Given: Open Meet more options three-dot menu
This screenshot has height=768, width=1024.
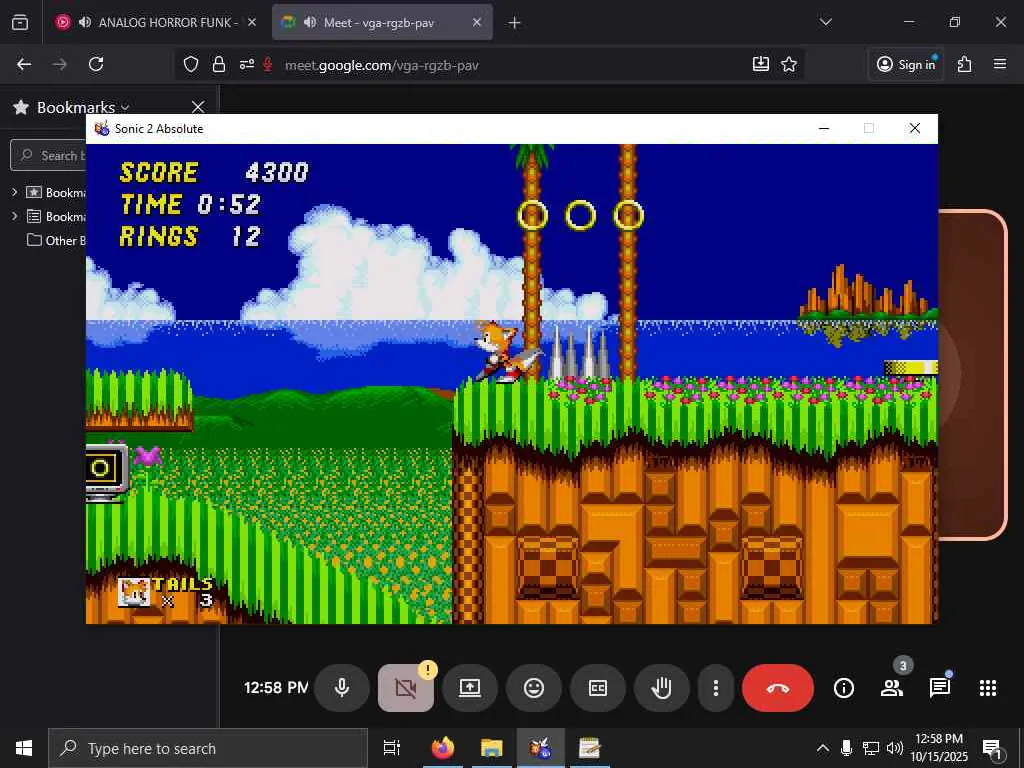Looking at the screenshot, I should coord(716,688).
